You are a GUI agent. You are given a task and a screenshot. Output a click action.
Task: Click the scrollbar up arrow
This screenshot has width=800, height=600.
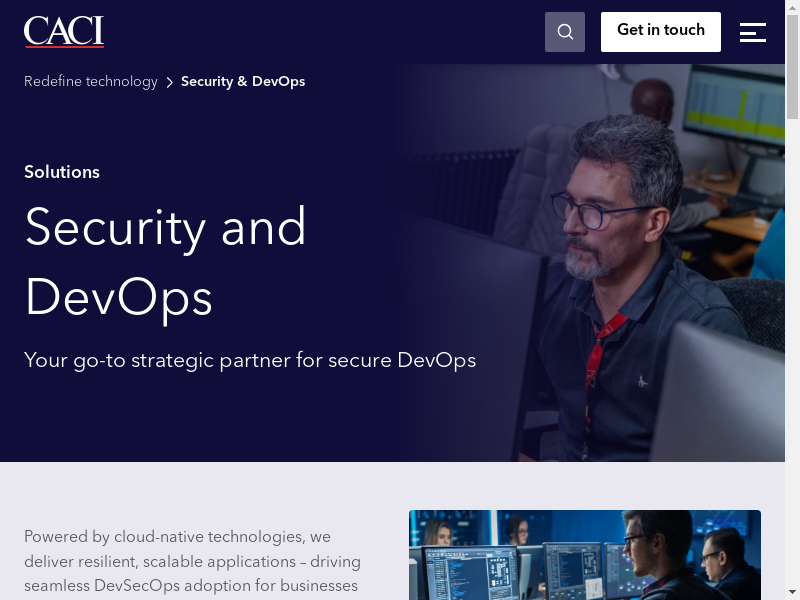click(792, 7)
